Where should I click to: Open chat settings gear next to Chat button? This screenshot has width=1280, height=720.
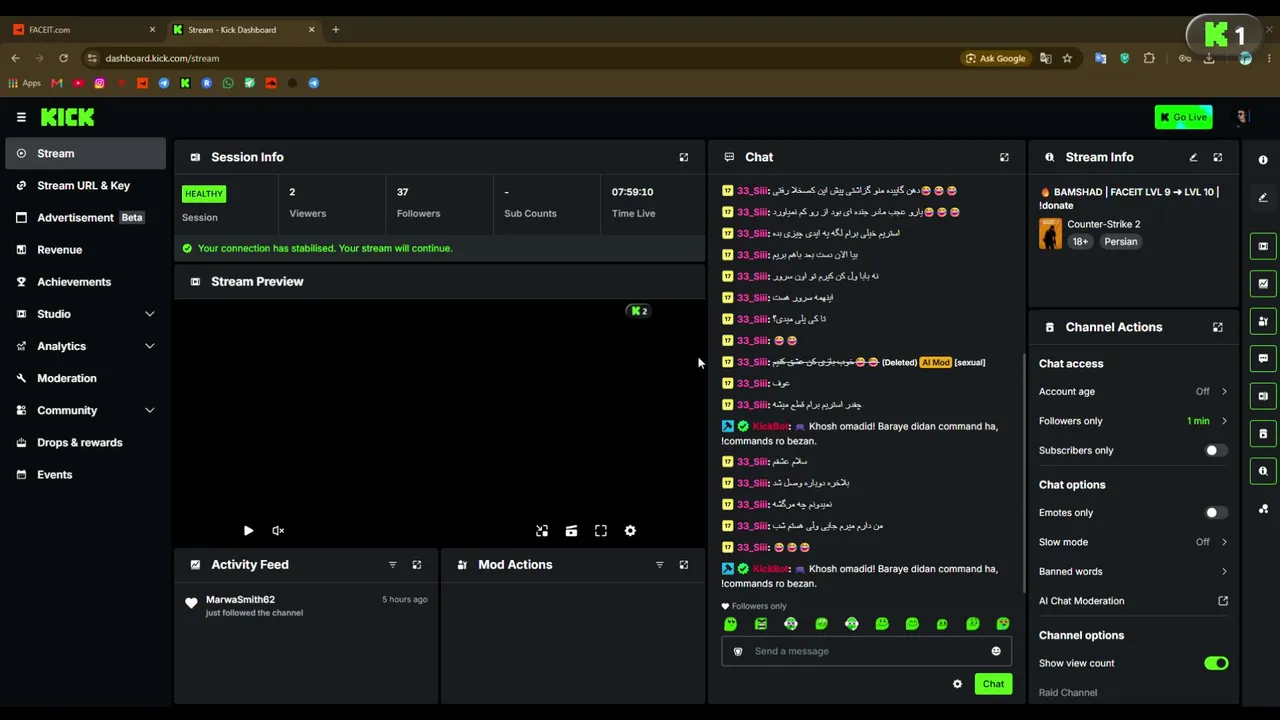pos(957,684)
